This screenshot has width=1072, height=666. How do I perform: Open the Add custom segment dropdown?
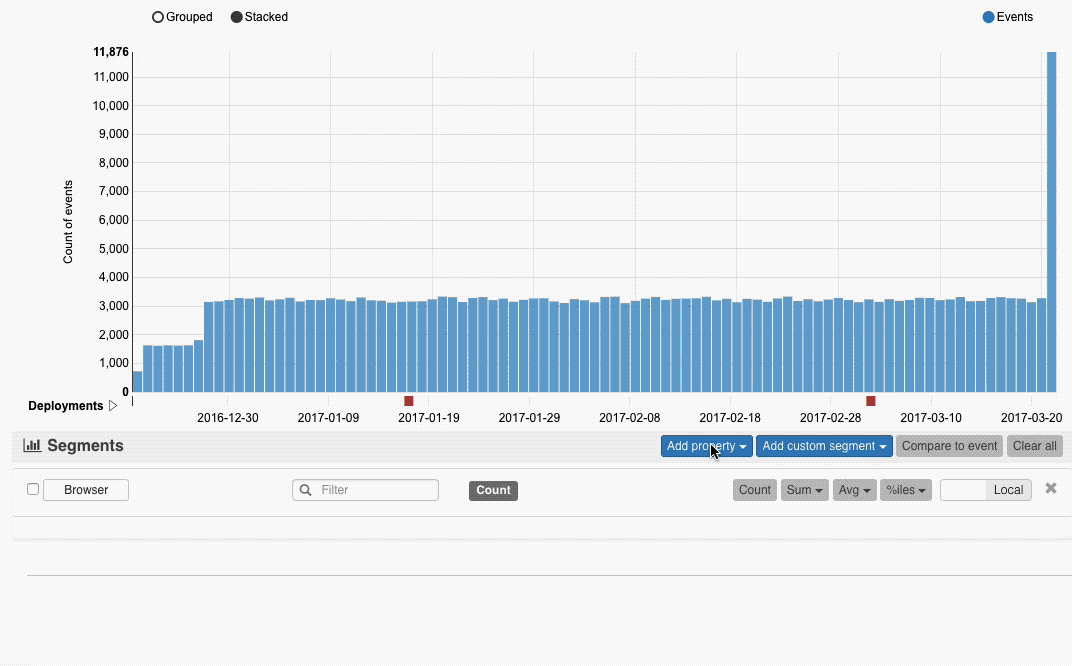(824, 446)
